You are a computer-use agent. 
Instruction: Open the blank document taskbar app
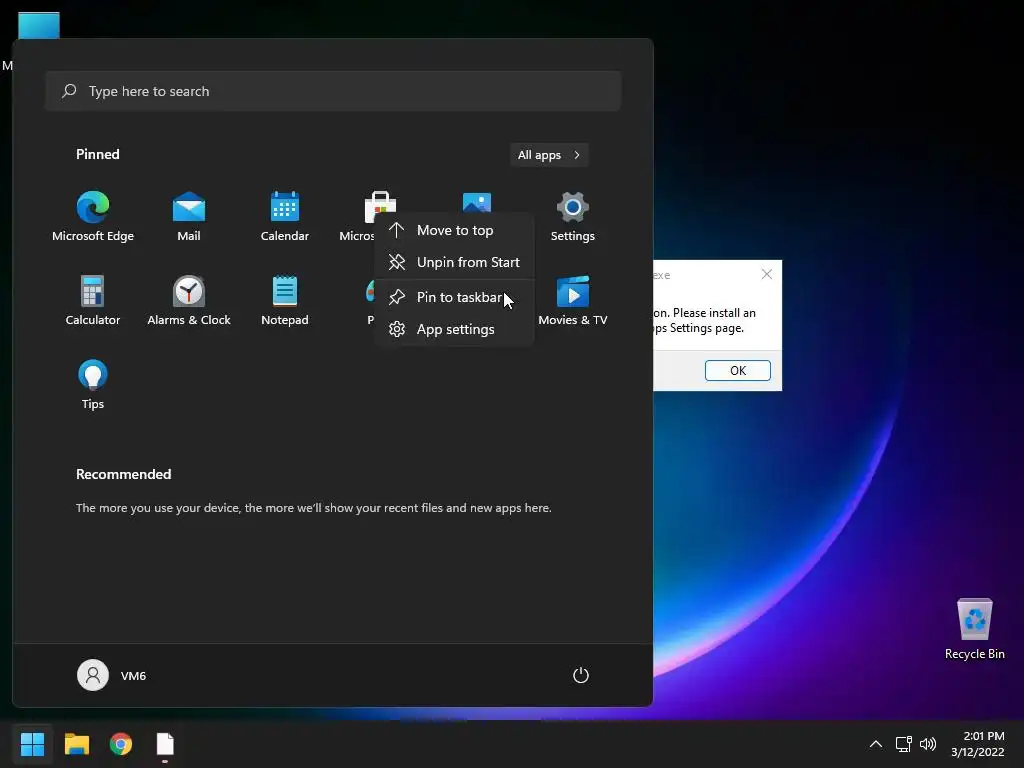click(165, 744)
